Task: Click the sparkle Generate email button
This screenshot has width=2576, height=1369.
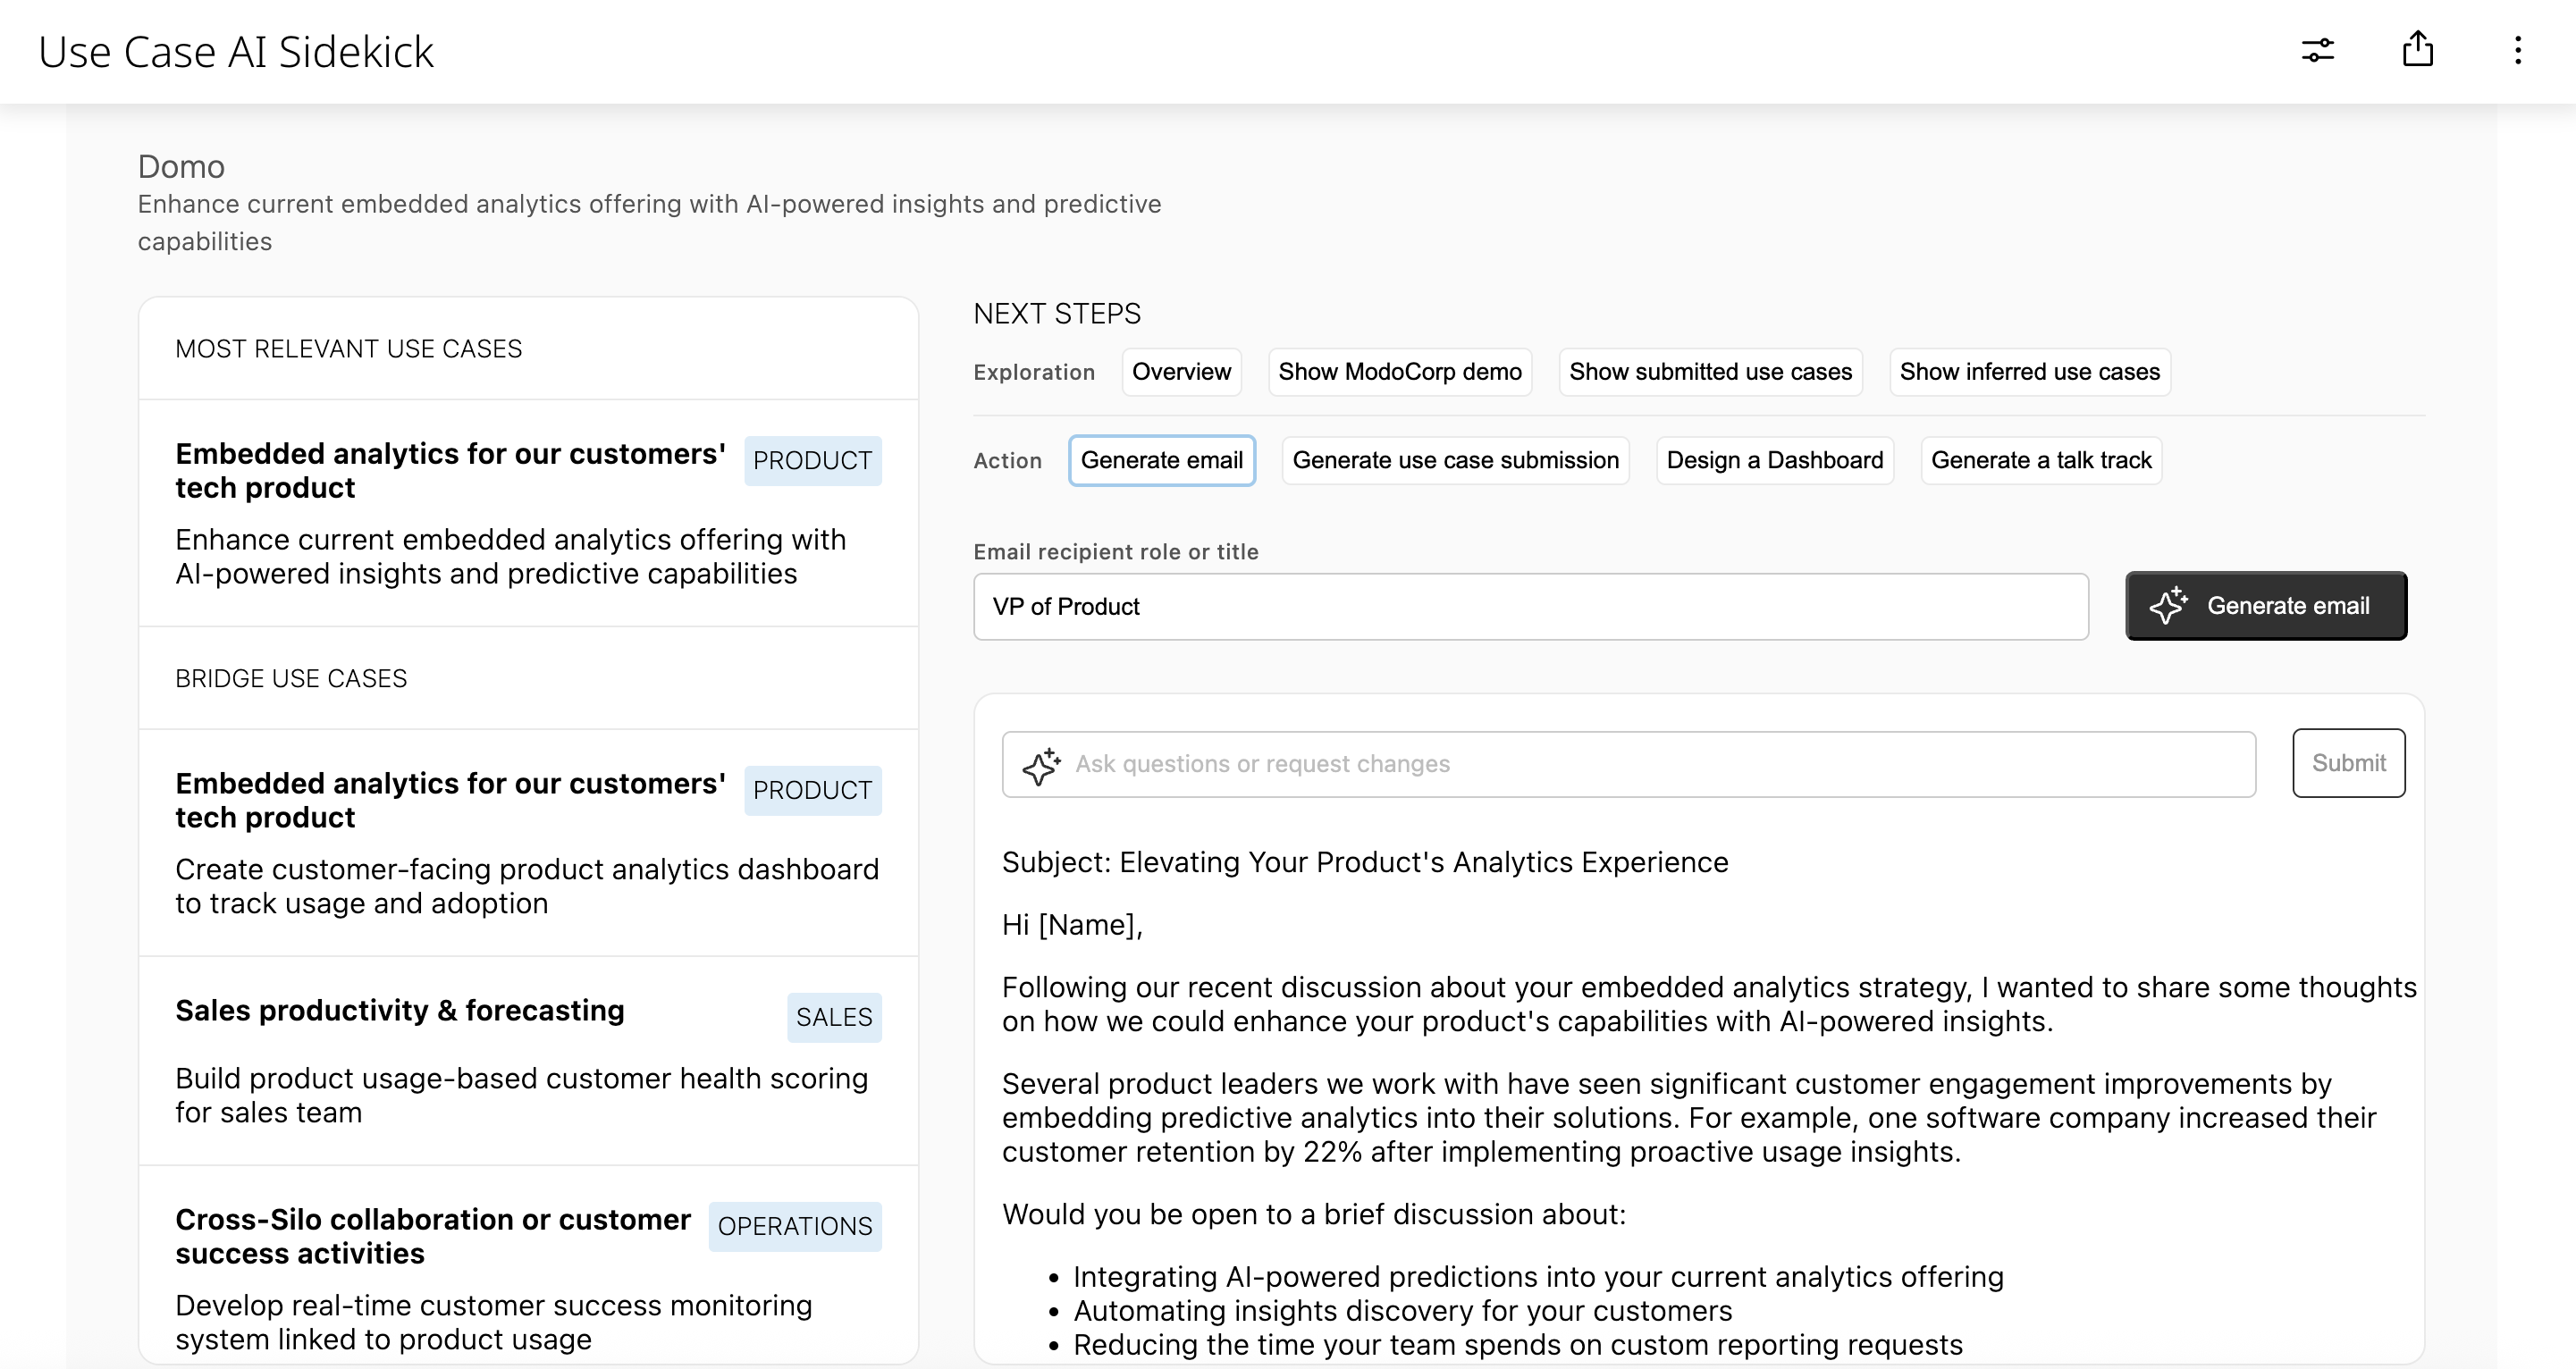Action: [2265, 605]
